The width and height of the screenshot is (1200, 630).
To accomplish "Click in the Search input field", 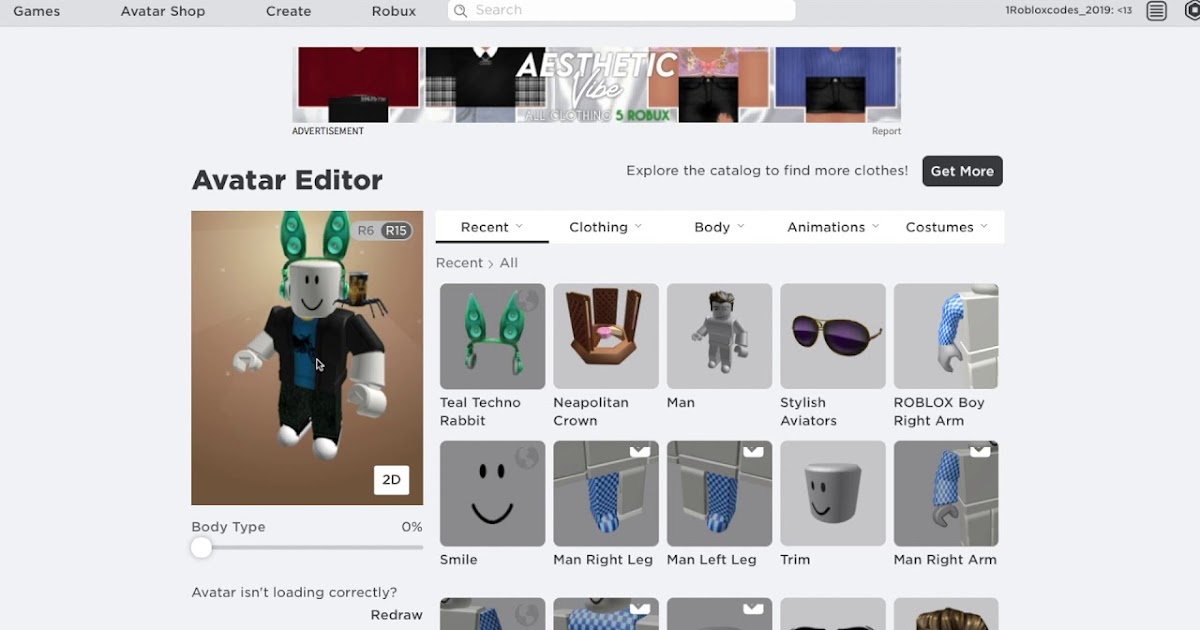I will pos(622,10).
